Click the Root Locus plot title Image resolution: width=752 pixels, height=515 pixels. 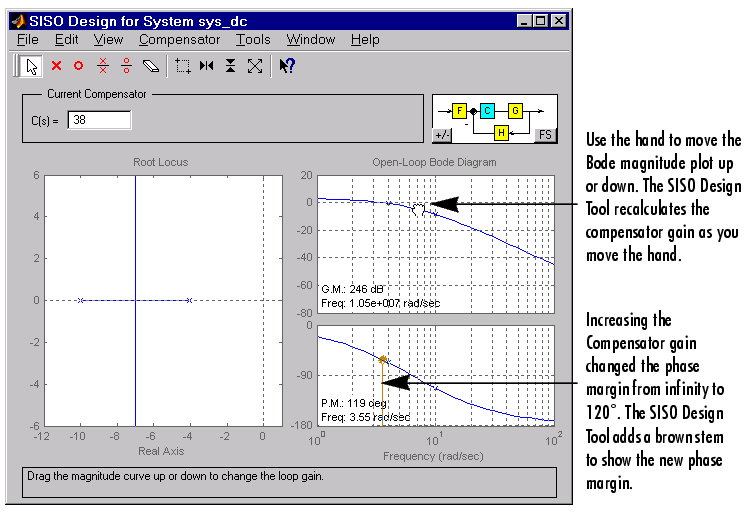pyautogui.click(x=161, y=162)
